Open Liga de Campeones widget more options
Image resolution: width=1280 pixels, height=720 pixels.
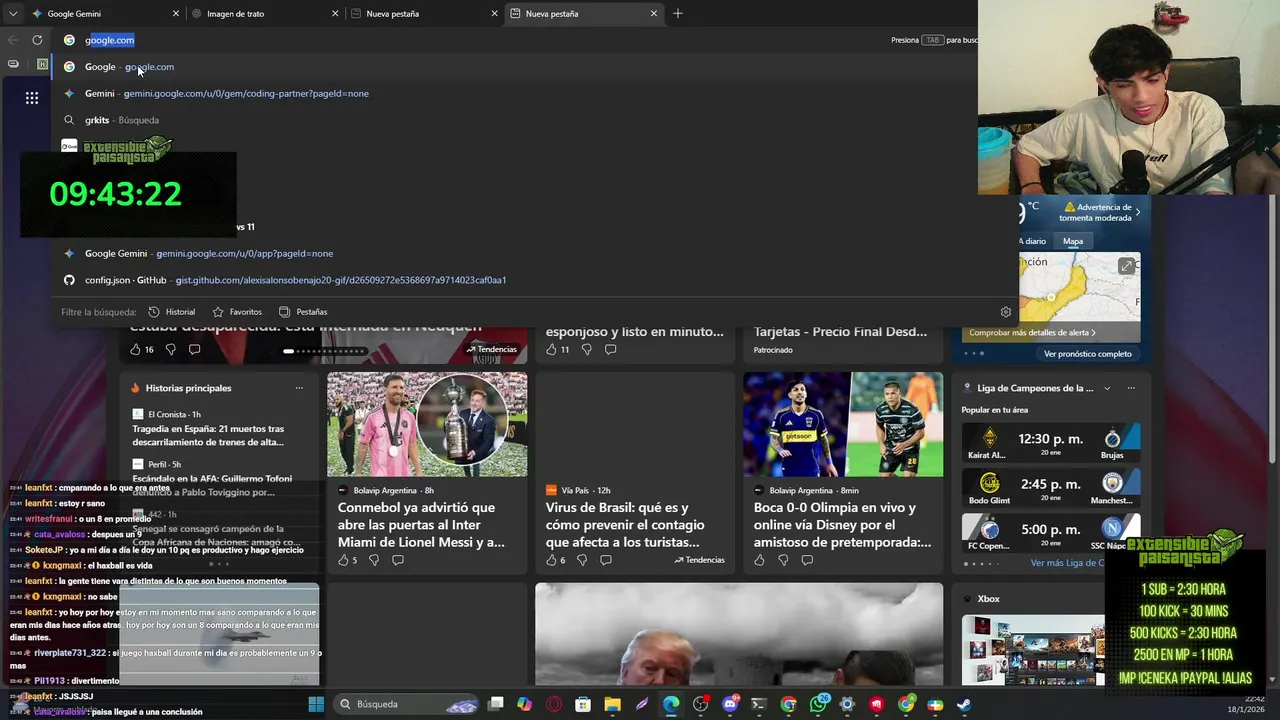1131,388
